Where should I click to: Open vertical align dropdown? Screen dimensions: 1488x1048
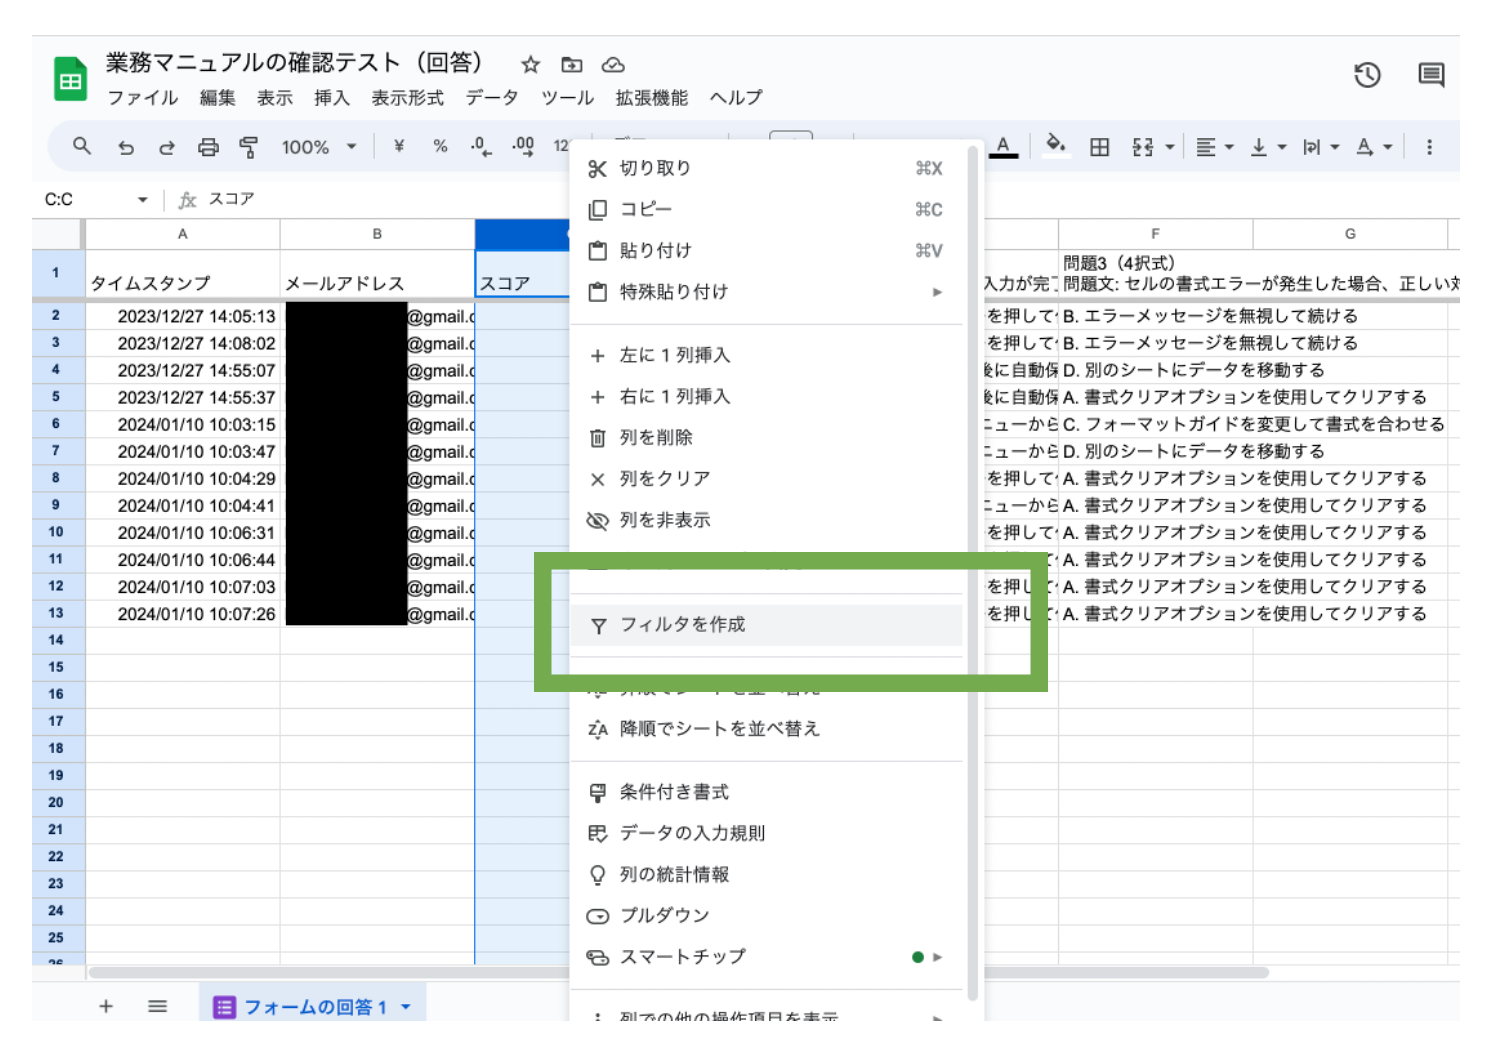pos(1268,147)
